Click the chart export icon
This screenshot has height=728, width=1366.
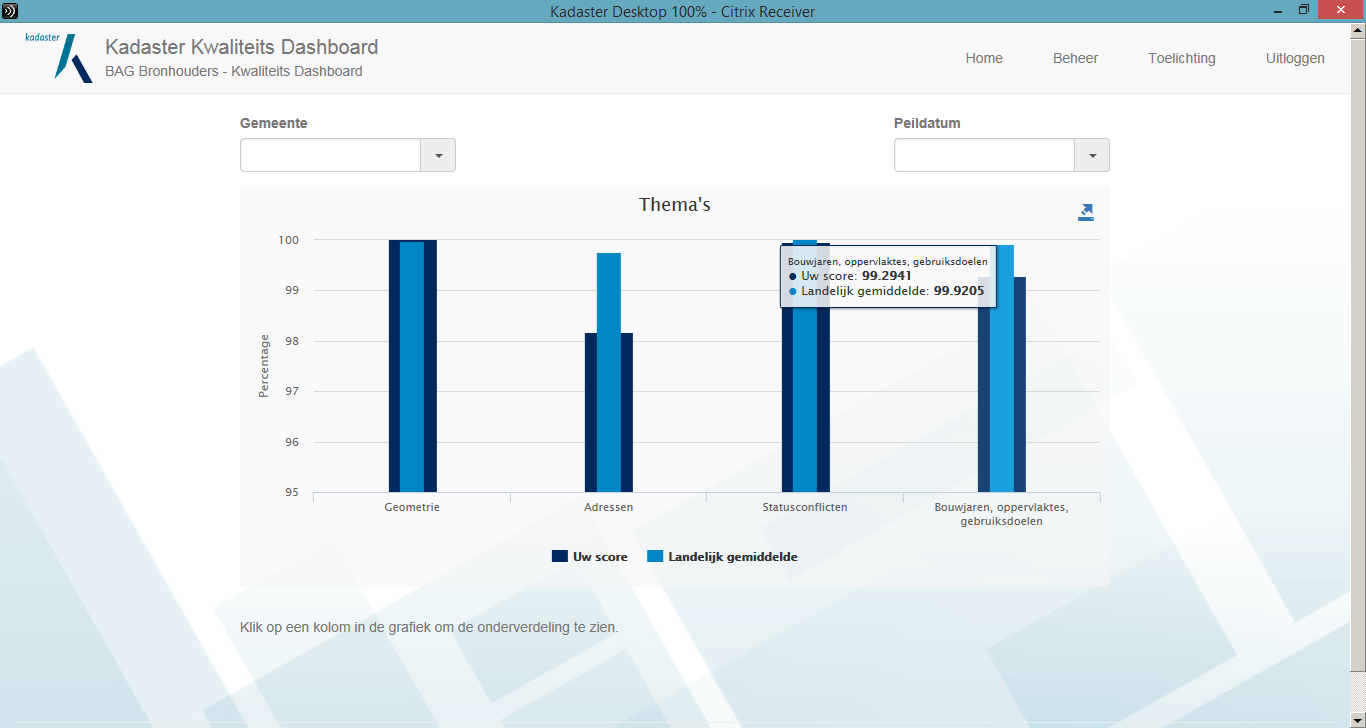point(1086,212)
